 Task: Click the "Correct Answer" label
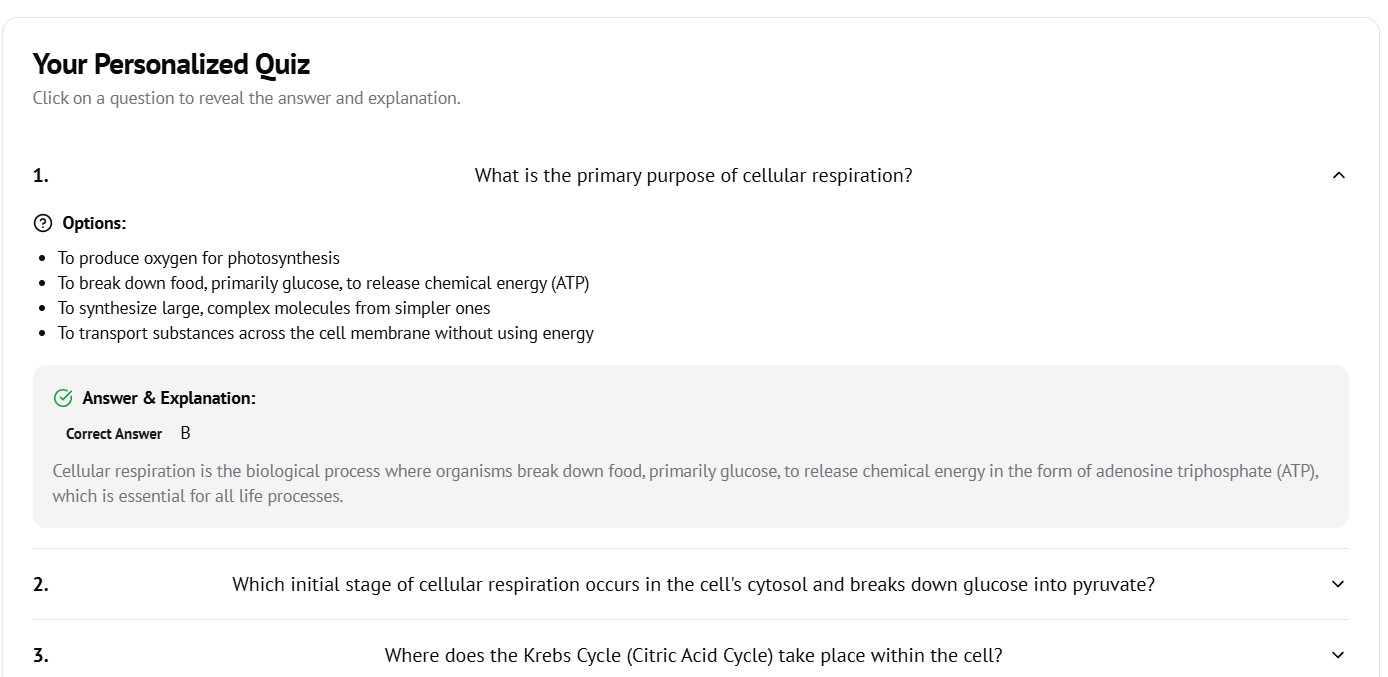[114, 434]
